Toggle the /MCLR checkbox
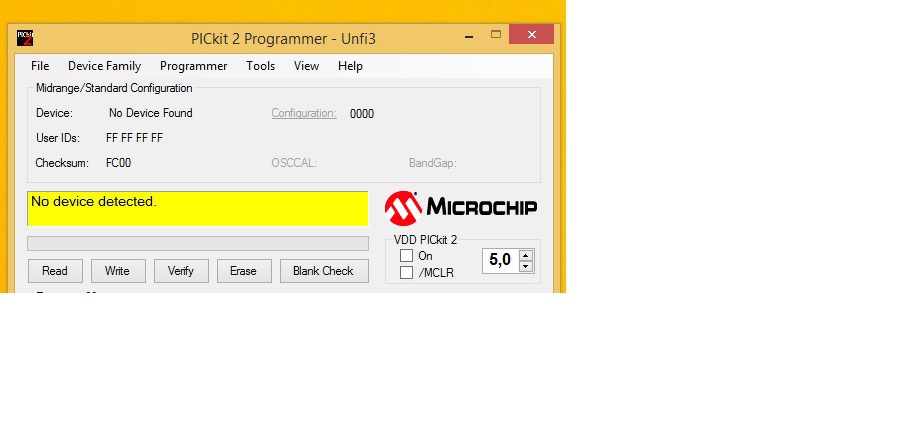The width and height of the screenshot is (912, 441). pyautogui.click(x=407, y=272)
